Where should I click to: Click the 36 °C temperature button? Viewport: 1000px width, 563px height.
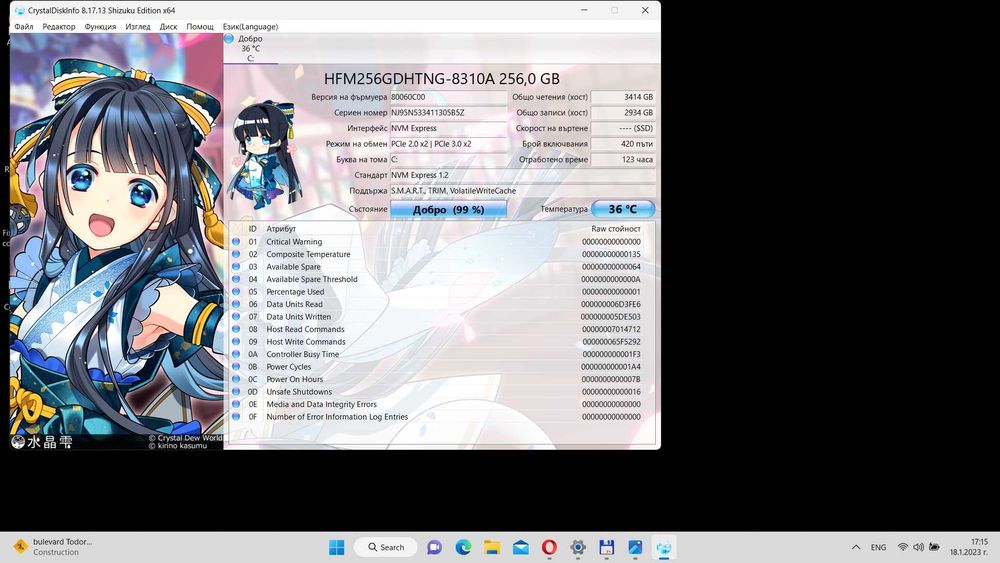pos(623,209)
